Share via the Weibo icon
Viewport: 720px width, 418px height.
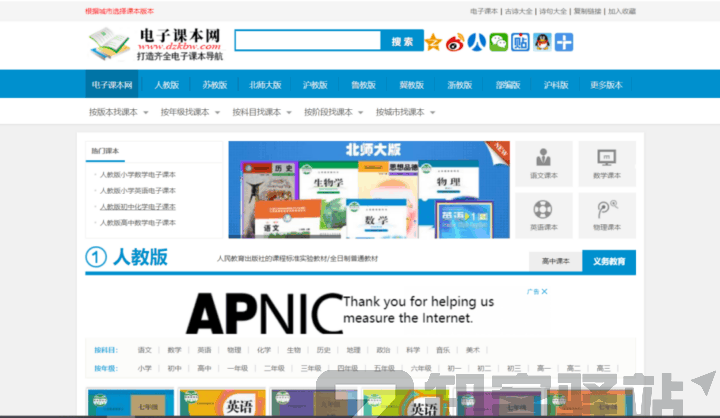455,42
